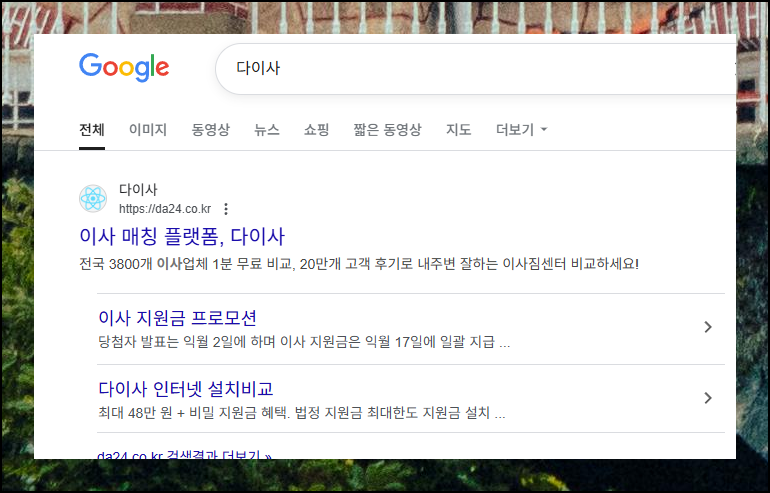Image resolution: width=770 pixels, height=493 pixels.
Task: Click the snippet starting 당첨자 발표는 익월 2일에
Action: click(x=304, y=342)
